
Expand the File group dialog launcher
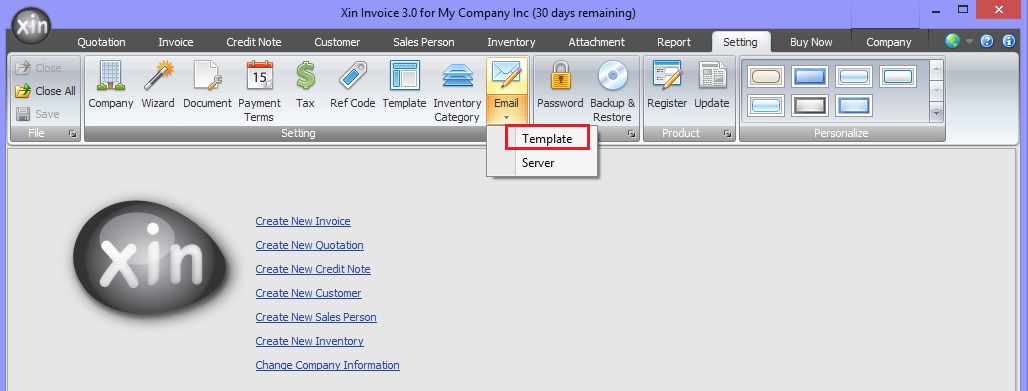72,133
